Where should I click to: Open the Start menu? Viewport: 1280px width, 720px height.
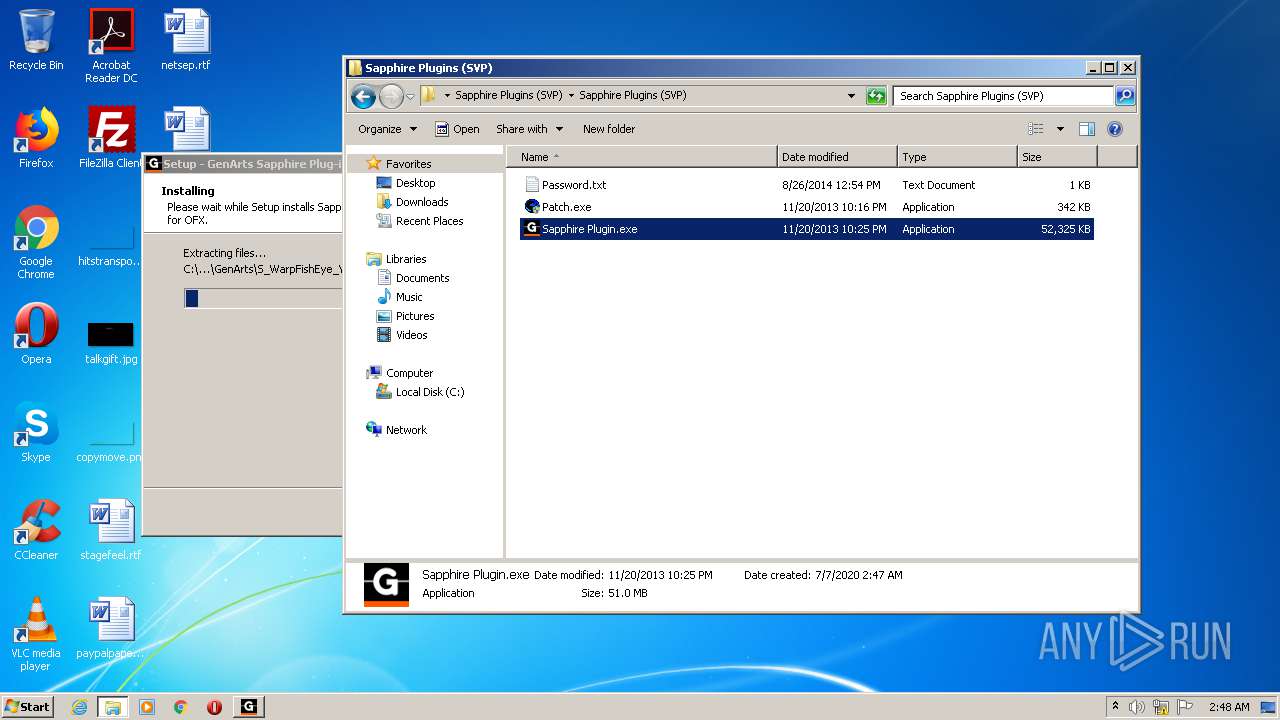point(28,707)
